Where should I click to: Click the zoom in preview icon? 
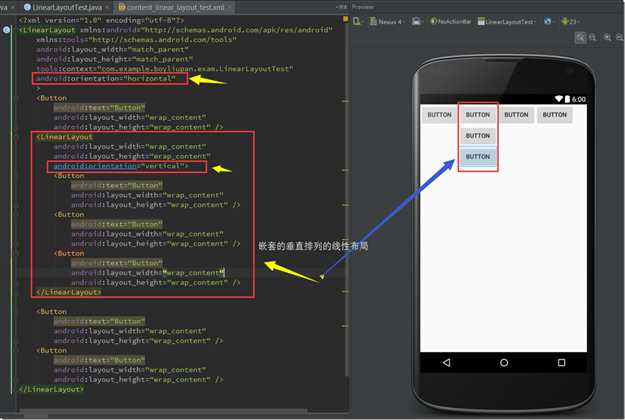point(607,37)
